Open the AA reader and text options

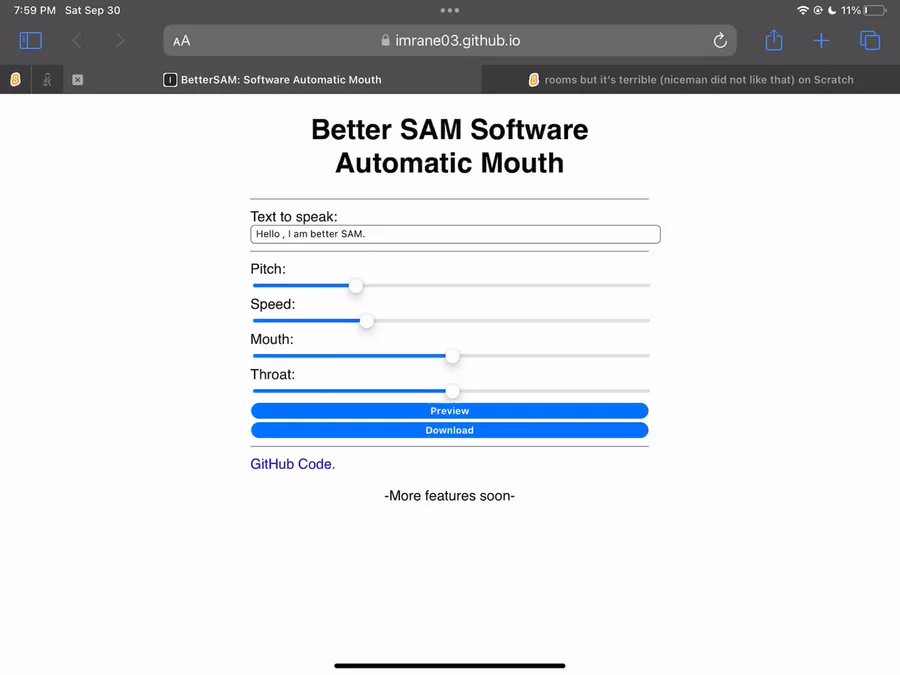(x=181, y=41)
